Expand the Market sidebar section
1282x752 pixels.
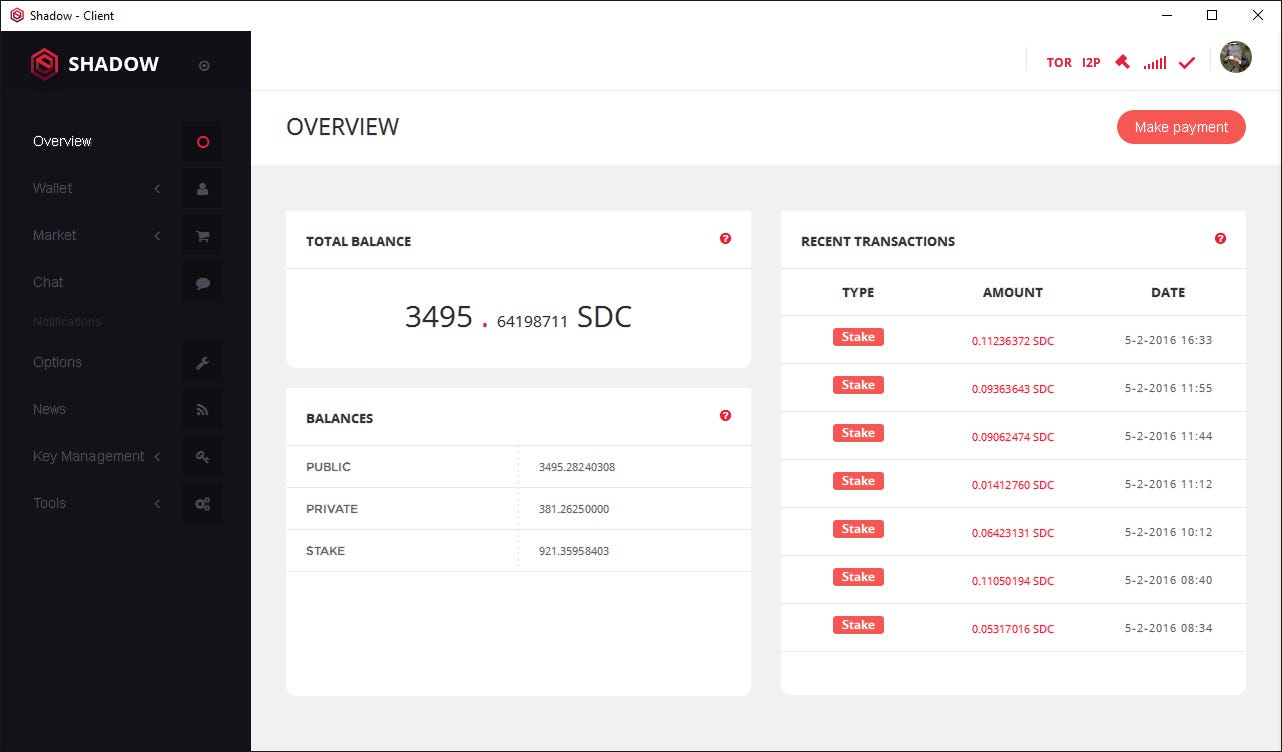point(157,235)
